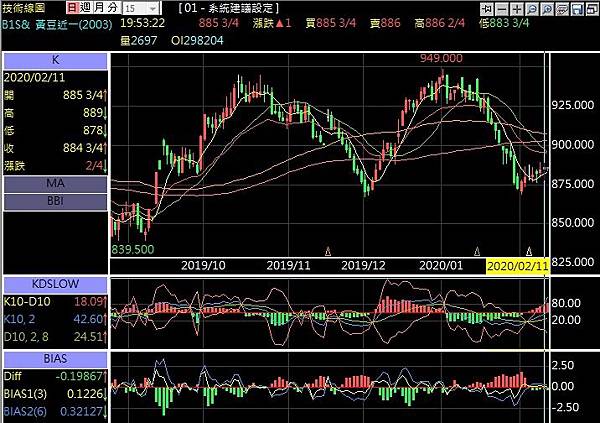Click the 2020/02/11 date in K panel
Viewport: 600px width, 423px height.
[x=34, y=78]
